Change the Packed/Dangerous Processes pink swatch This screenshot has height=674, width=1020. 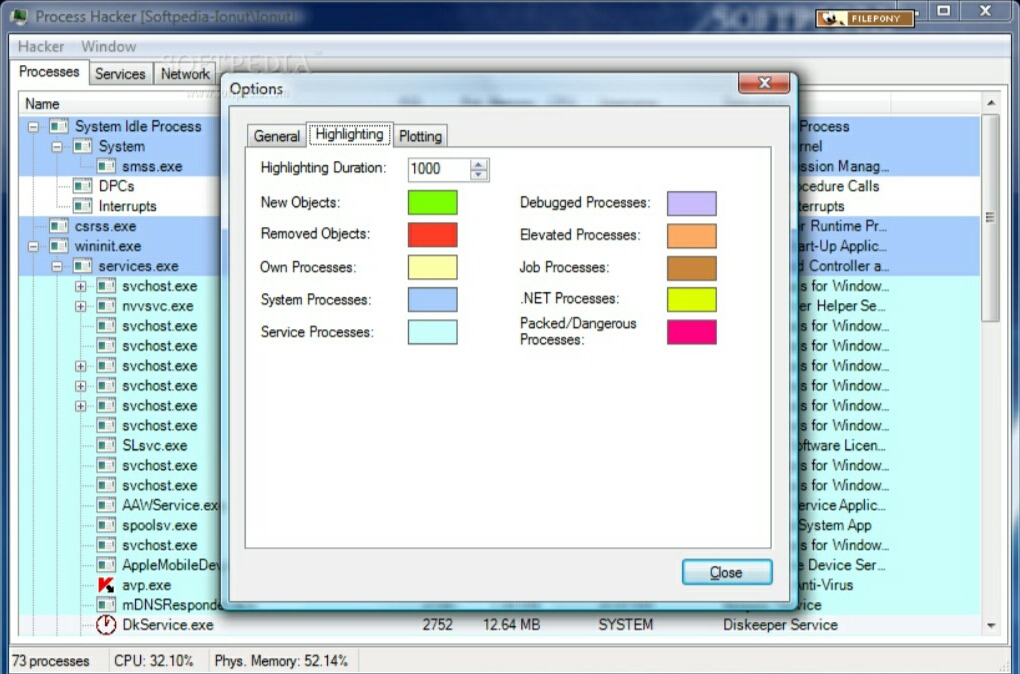(x=691, y=332)
